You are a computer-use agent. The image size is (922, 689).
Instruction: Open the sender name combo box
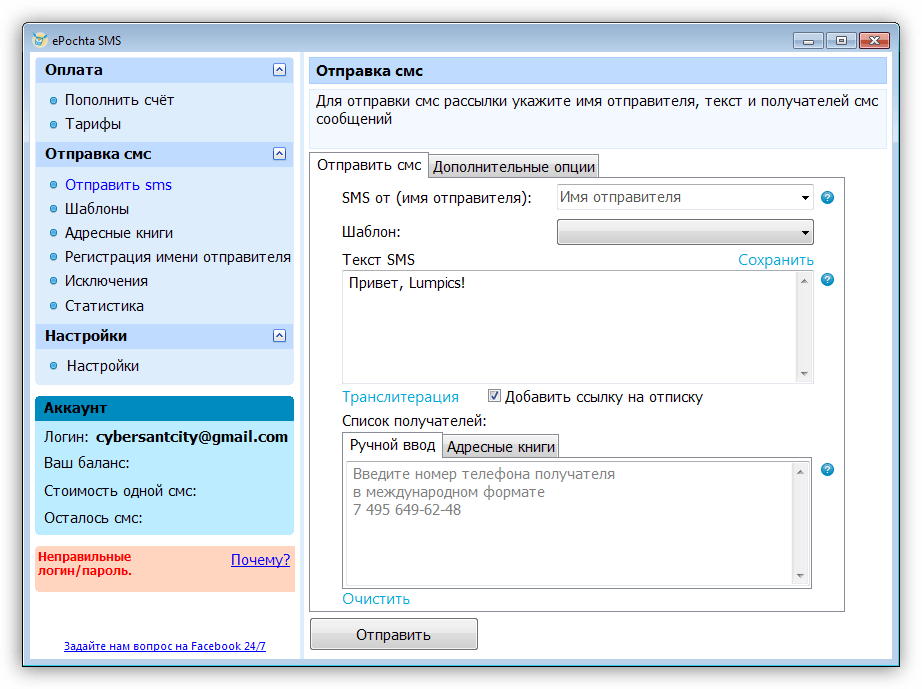(685, 198)
